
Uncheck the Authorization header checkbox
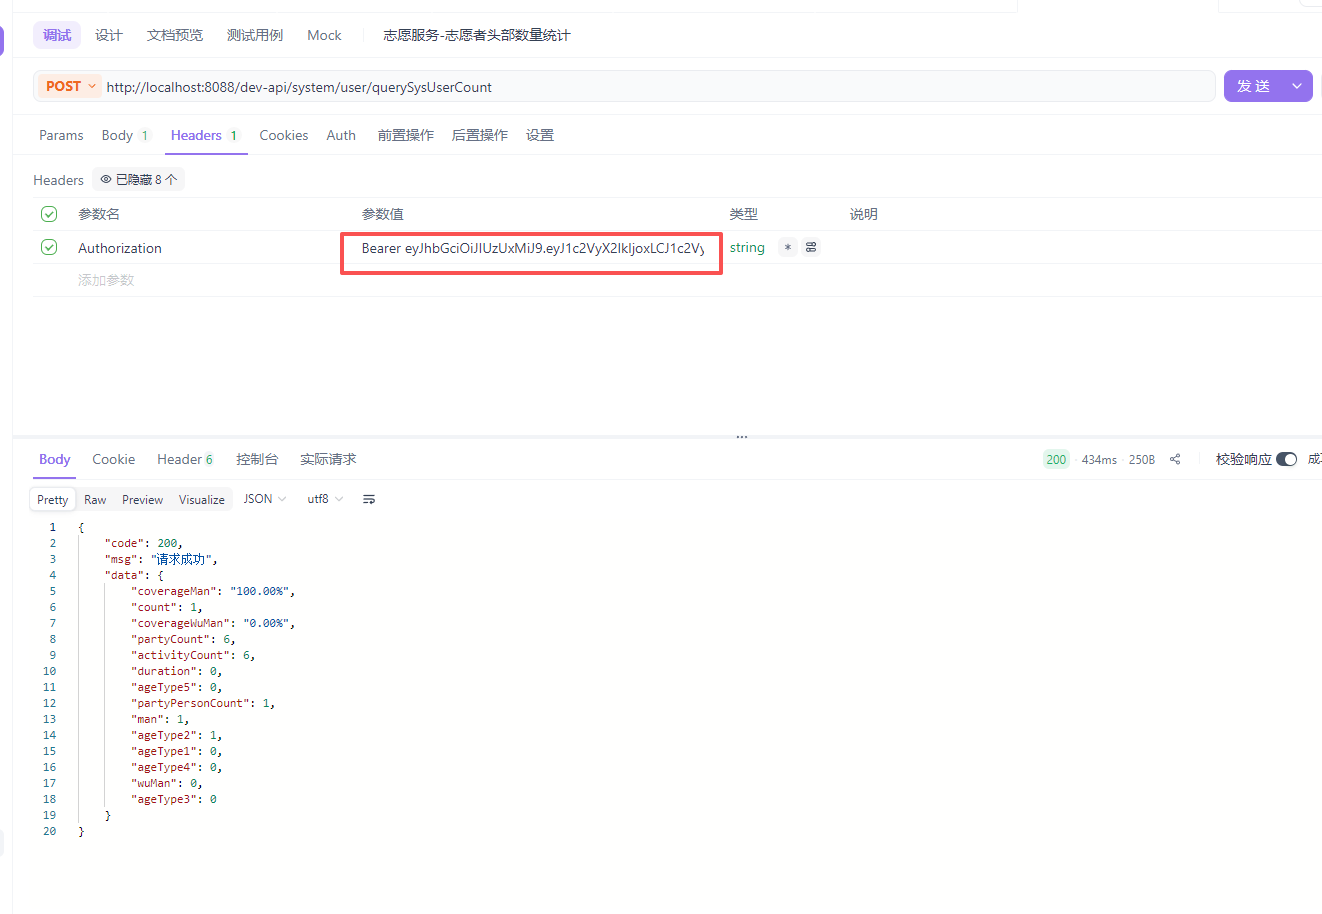49,247
